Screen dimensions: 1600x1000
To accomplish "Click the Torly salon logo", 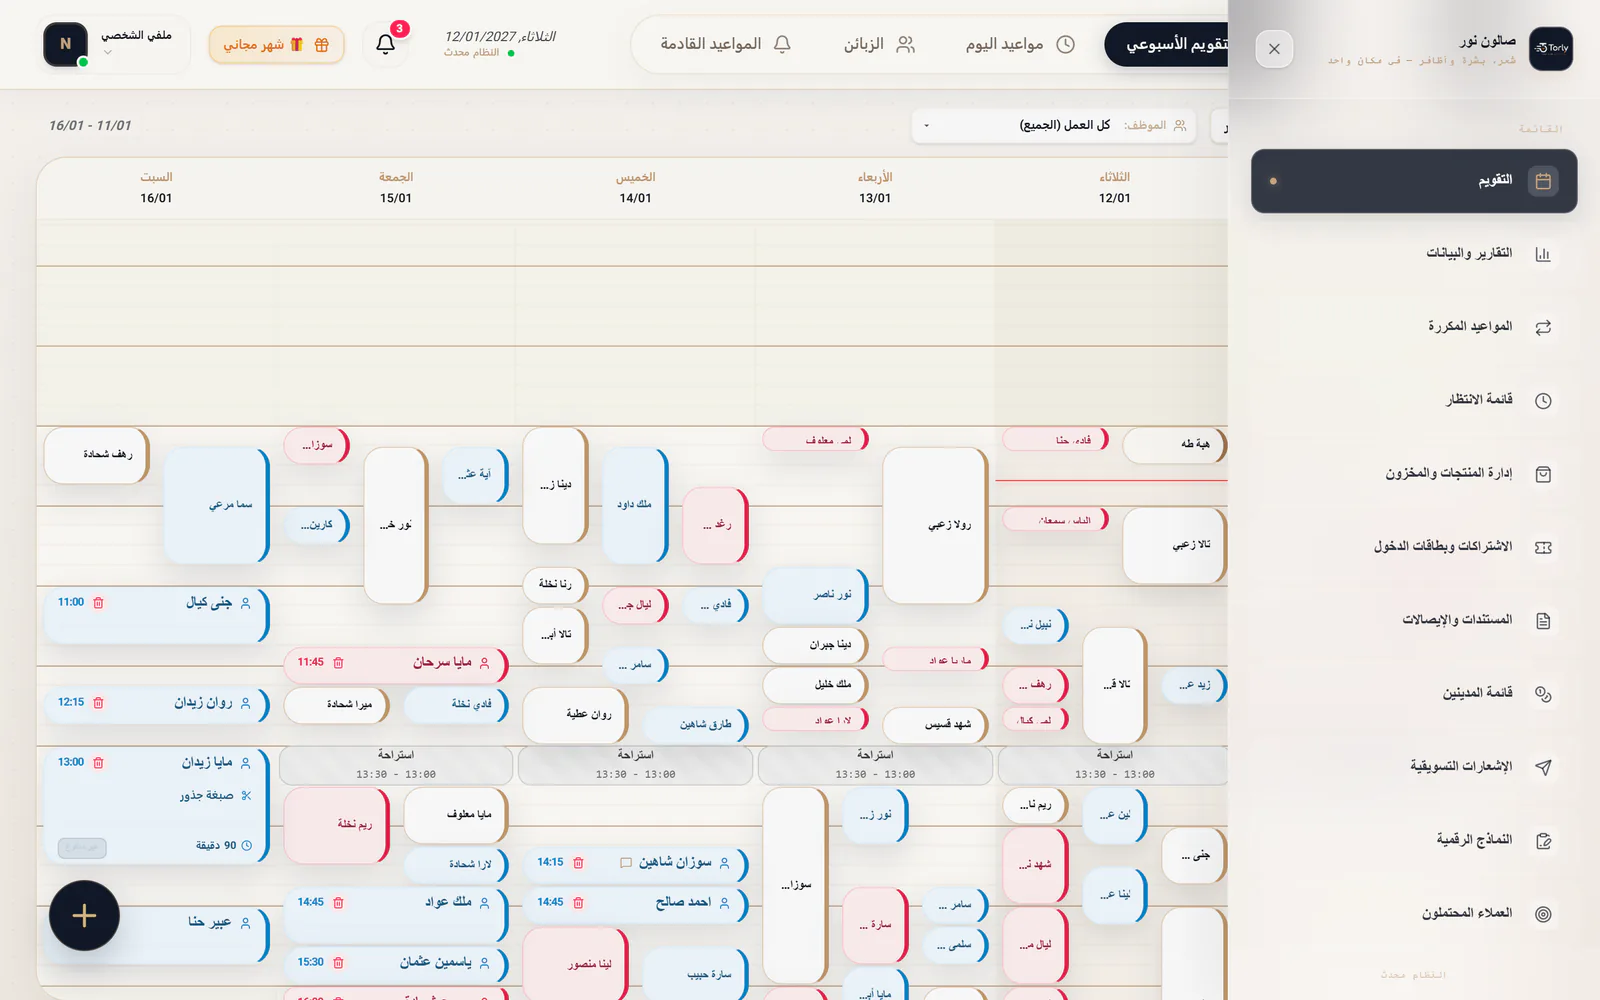I will click(1551, 48).
